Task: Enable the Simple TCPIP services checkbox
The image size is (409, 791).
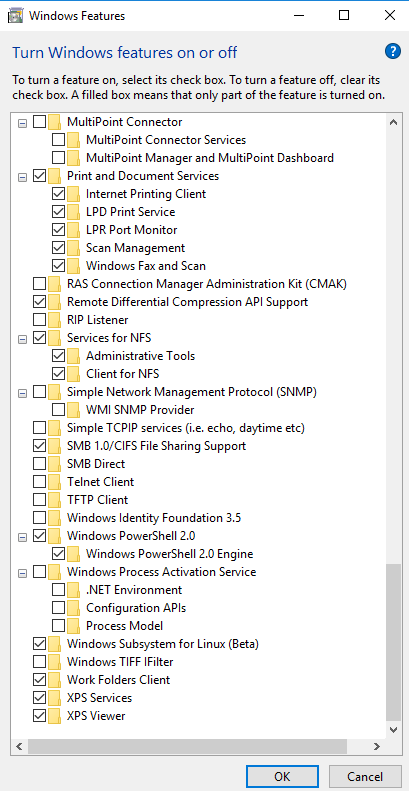Action: point(39,428)
